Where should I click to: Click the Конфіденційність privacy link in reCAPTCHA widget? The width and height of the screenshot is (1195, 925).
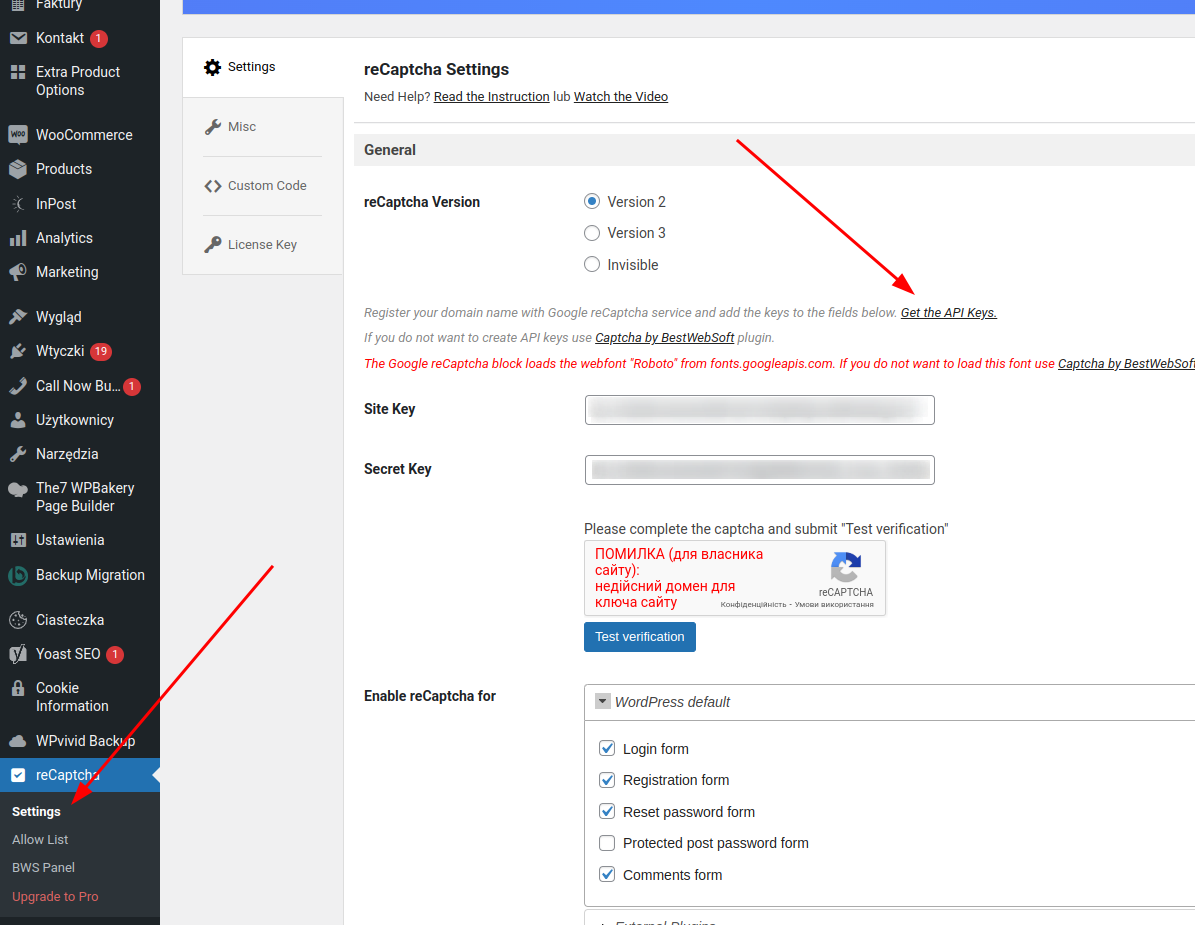tap(753, 604)
